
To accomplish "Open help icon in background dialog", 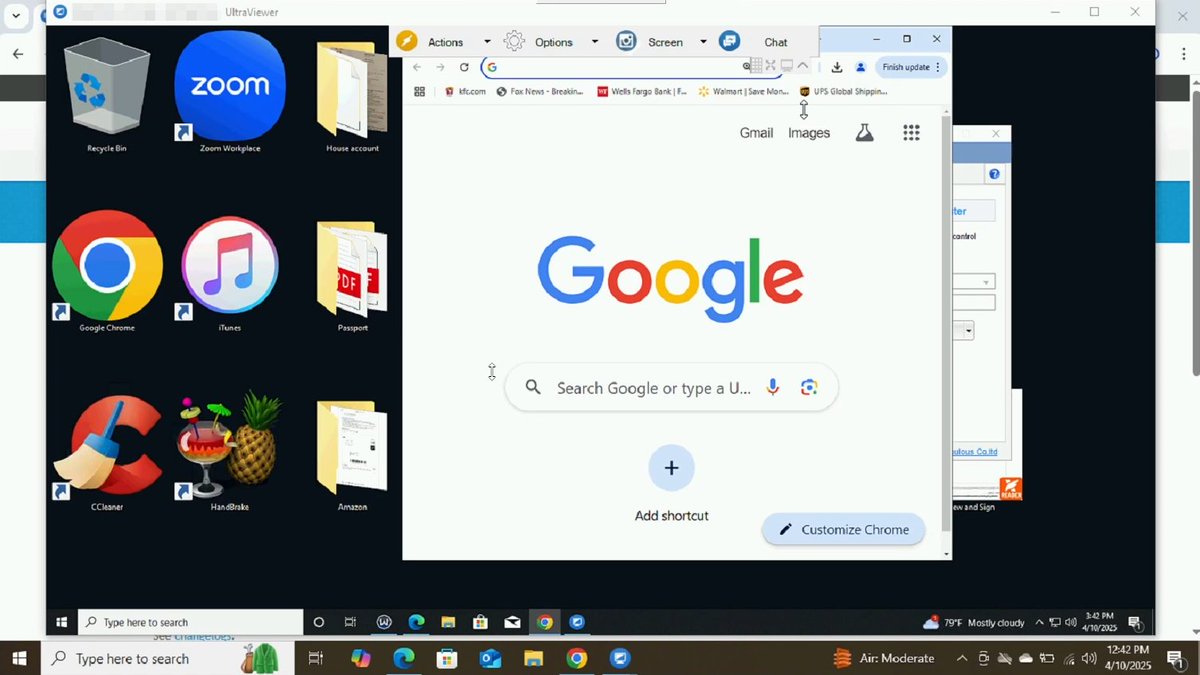I will 994,174.
